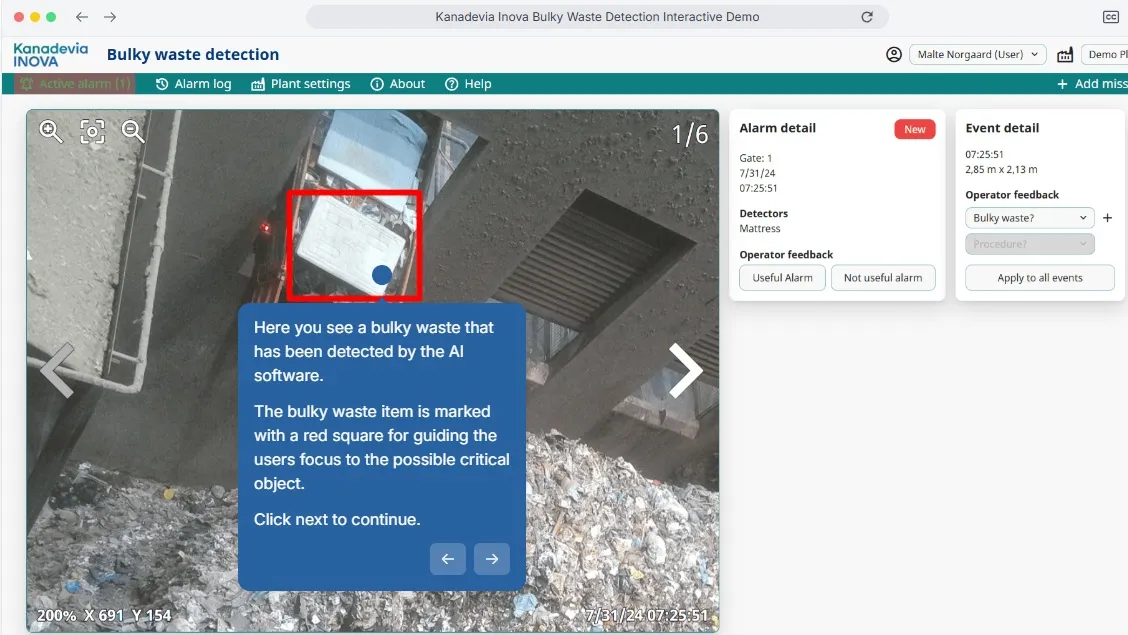Open the user profile account icon

tap(893, 54)
